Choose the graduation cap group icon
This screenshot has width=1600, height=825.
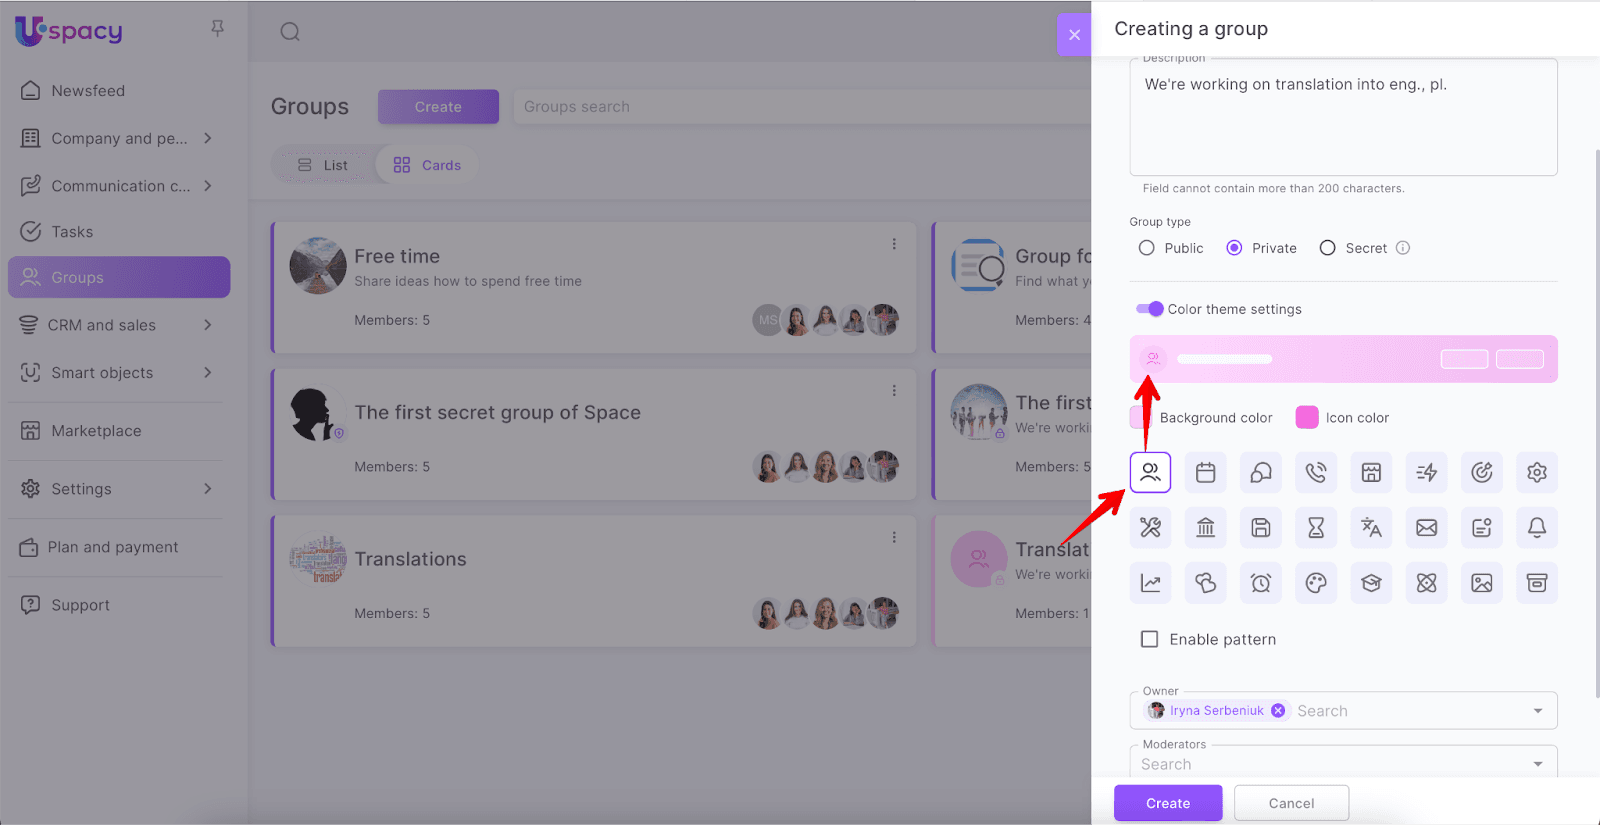point(1371,583)
